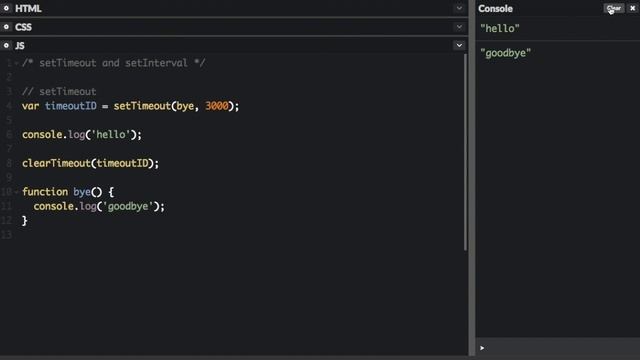
Task: Click the 'function bye()' declaration
Action: tap(68, 192)
